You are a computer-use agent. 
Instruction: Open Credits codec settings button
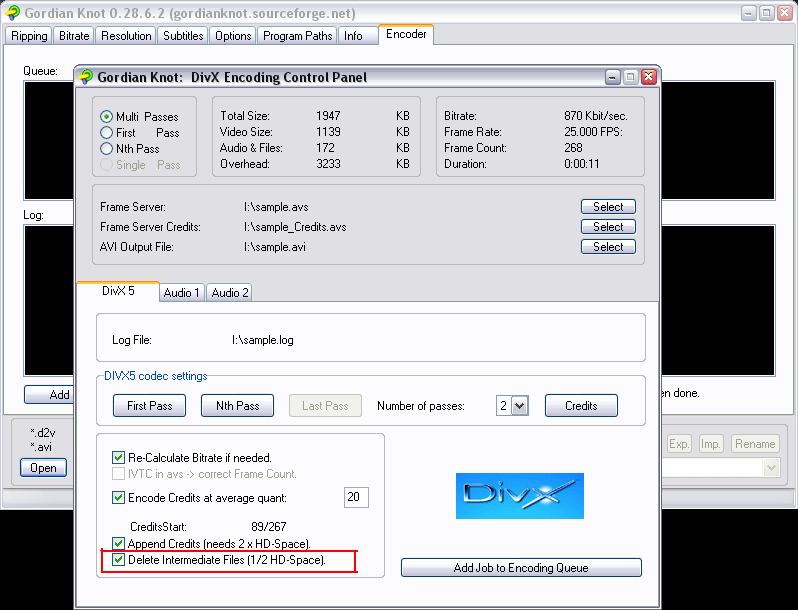pos(581,405)
